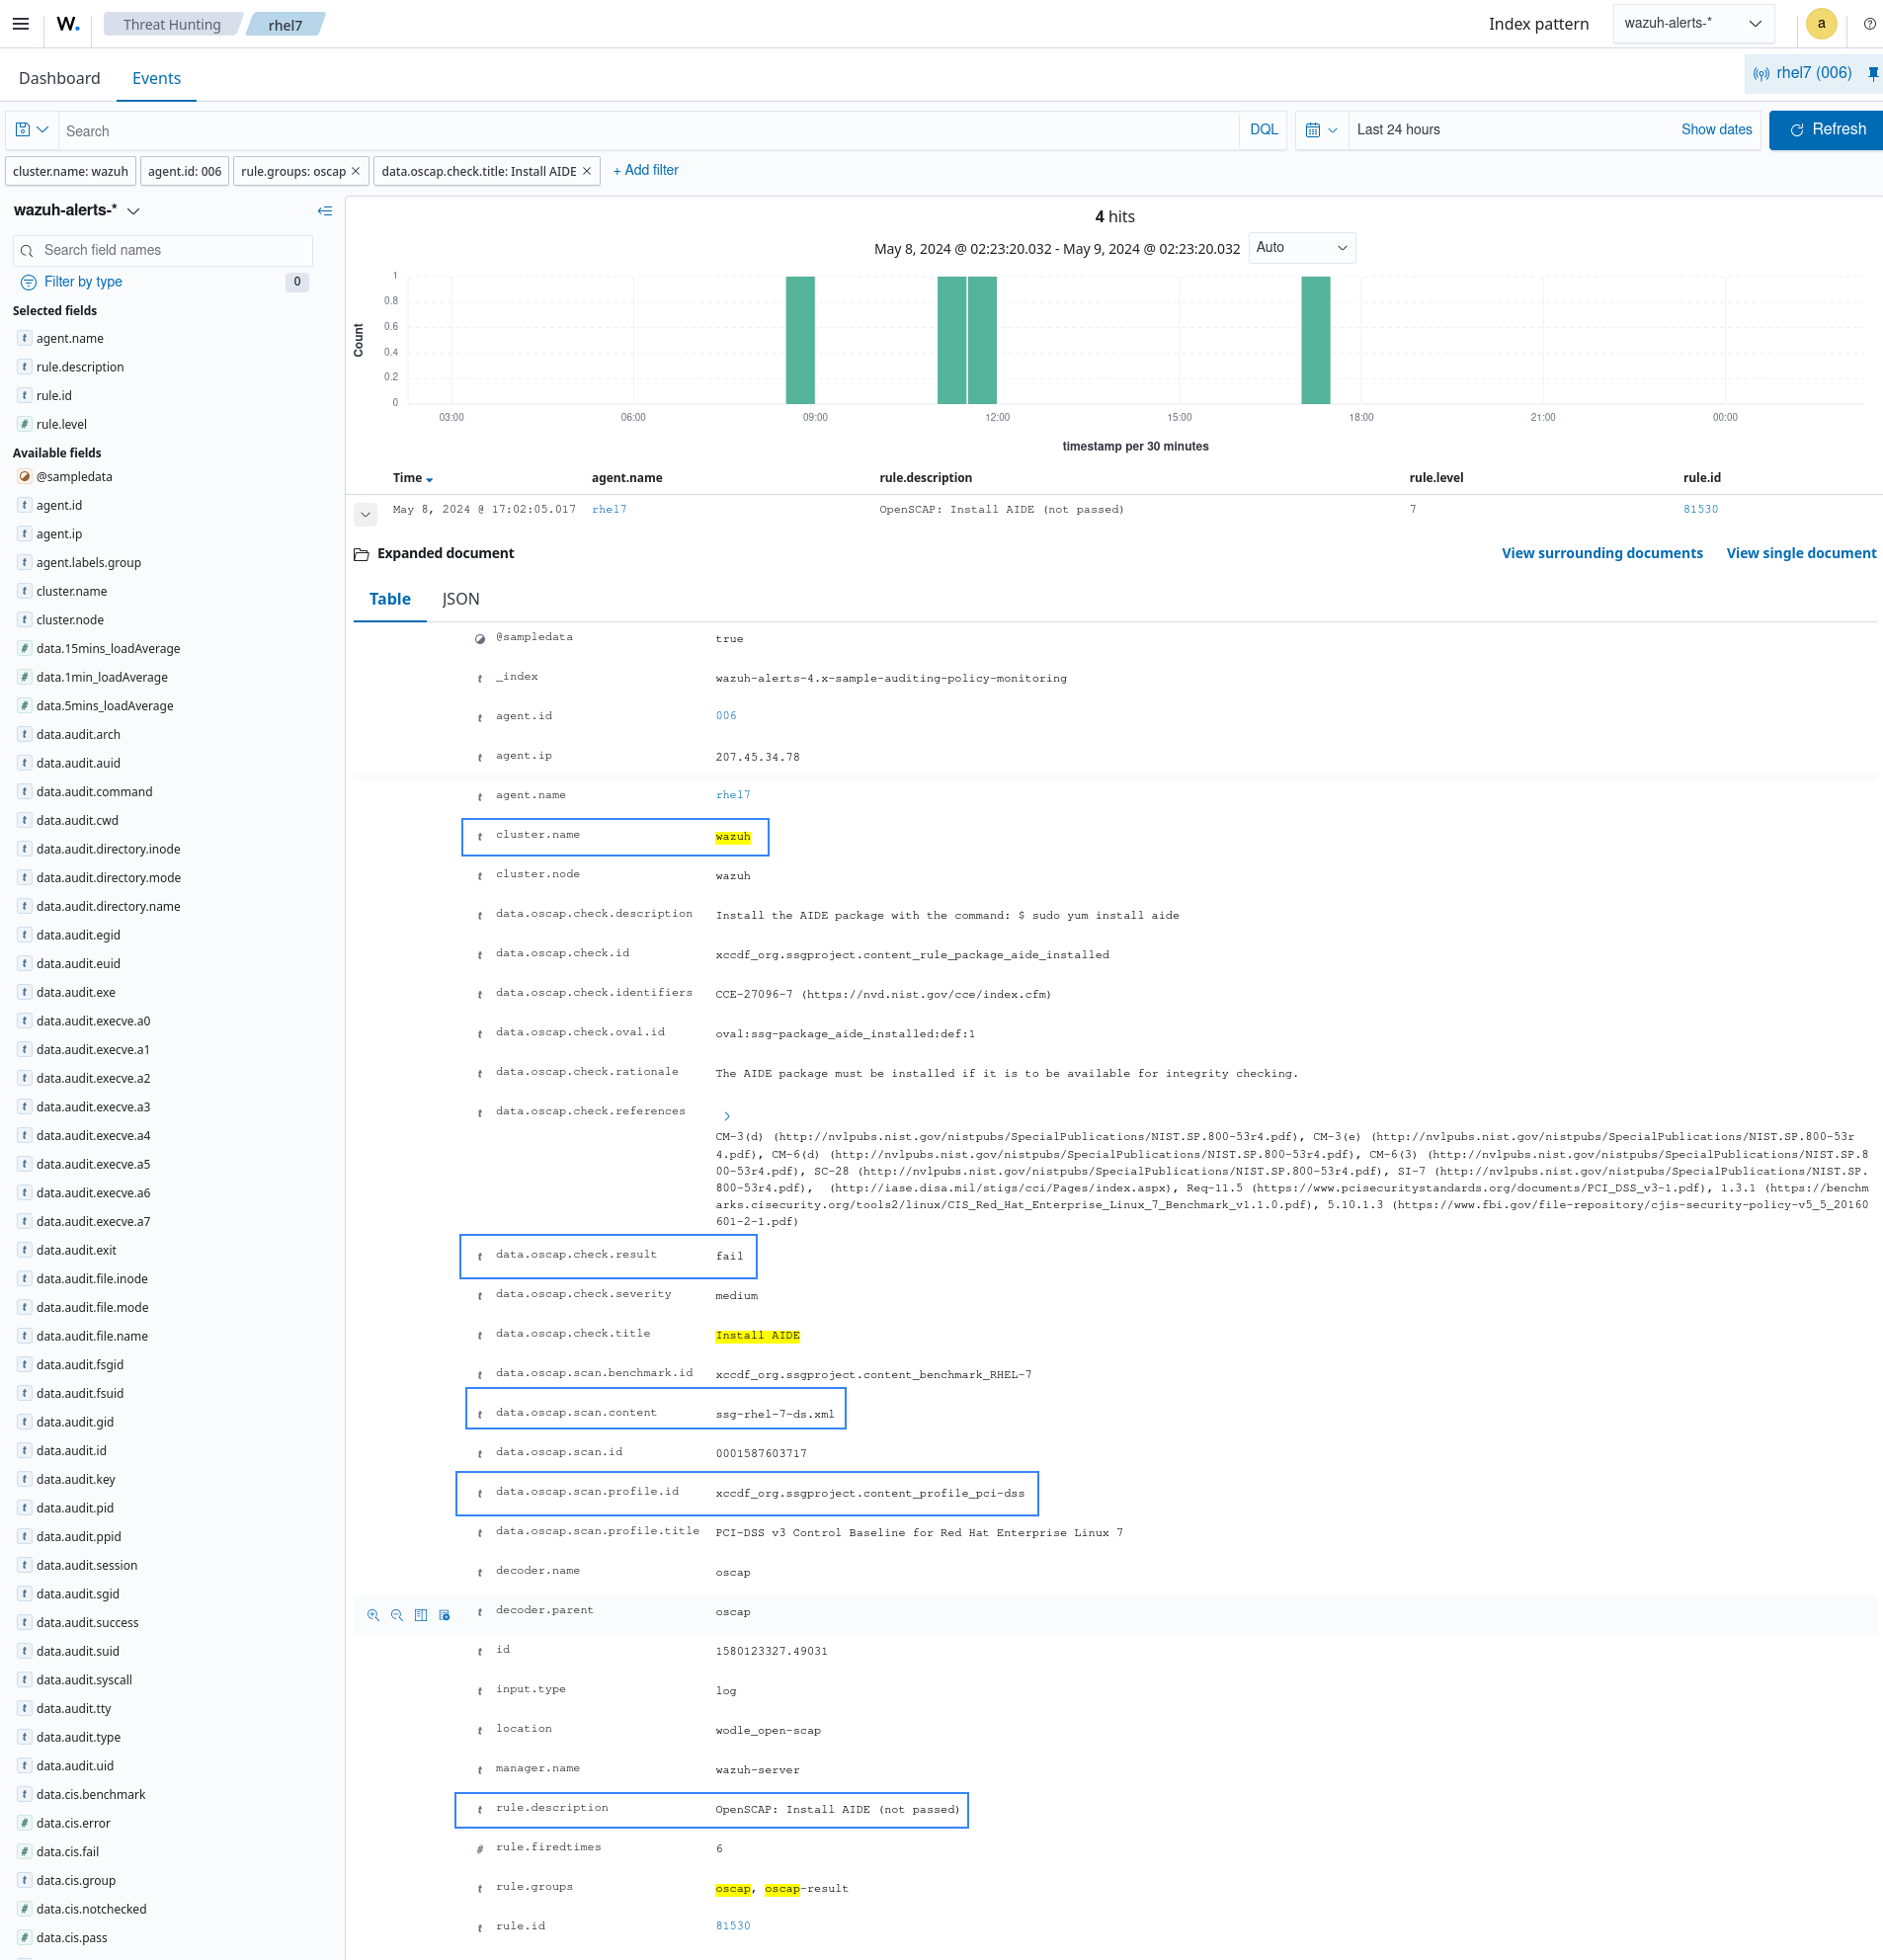Click the histogram bar at 09:00
The width and height of the screenshot is (1883, 1960).
point(800,340)
